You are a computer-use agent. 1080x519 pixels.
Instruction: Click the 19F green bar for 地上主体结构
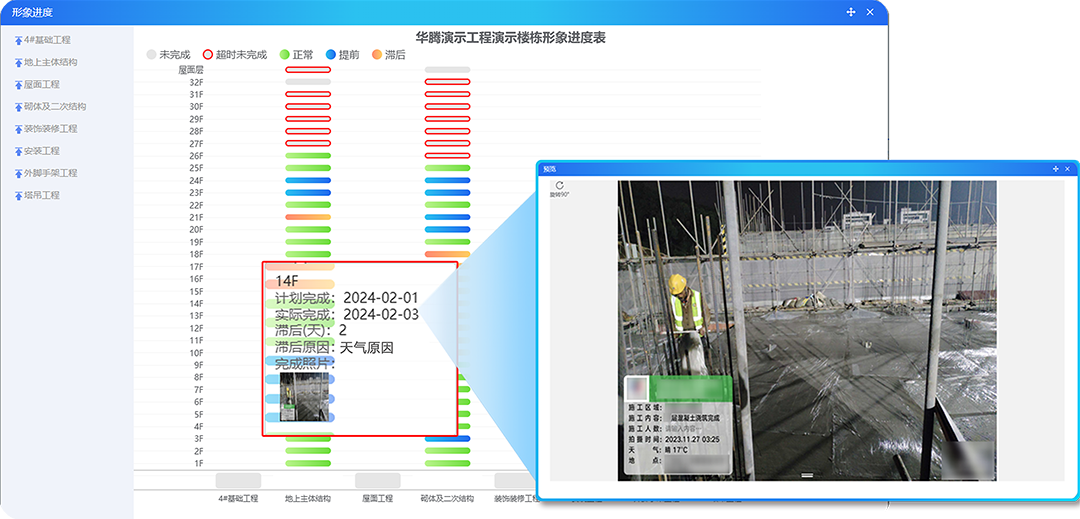[x=308, y=242]
